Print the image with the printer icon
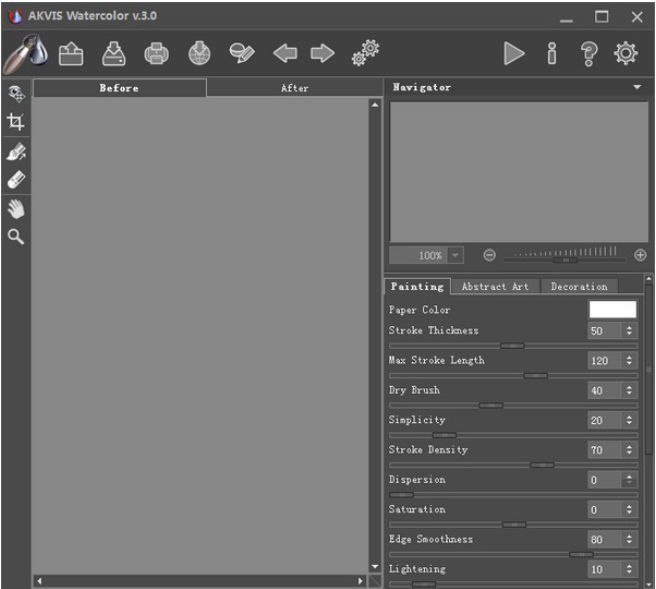 click(156, 54)
